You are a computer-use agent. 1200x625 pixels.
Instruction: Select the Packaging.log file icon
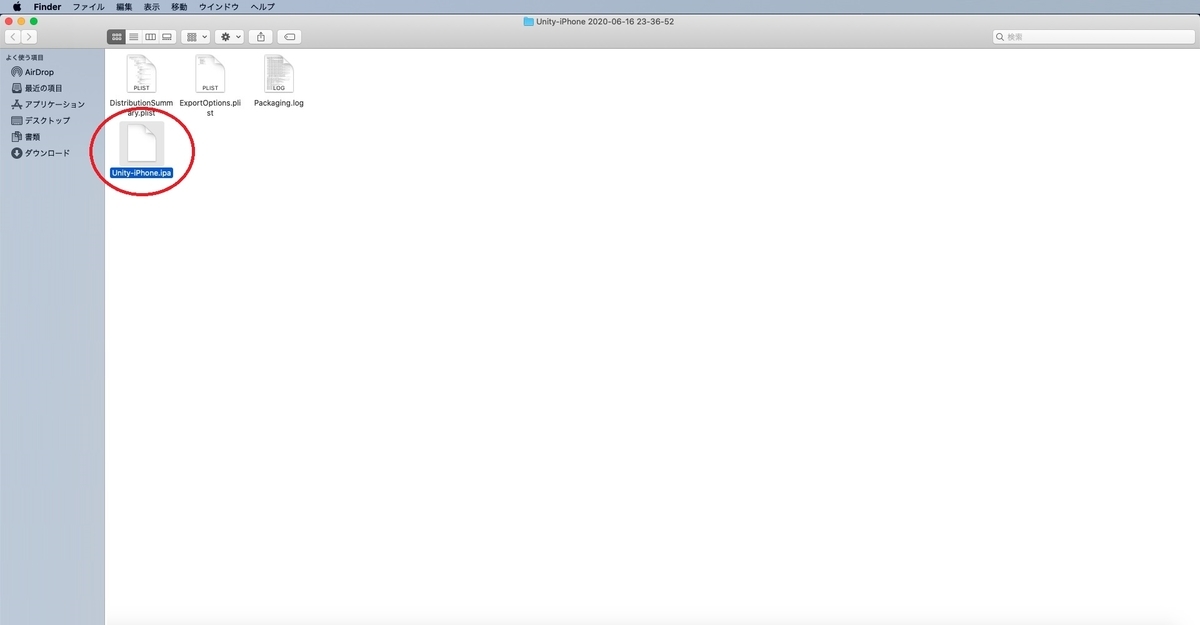click(x=279, y=75)
